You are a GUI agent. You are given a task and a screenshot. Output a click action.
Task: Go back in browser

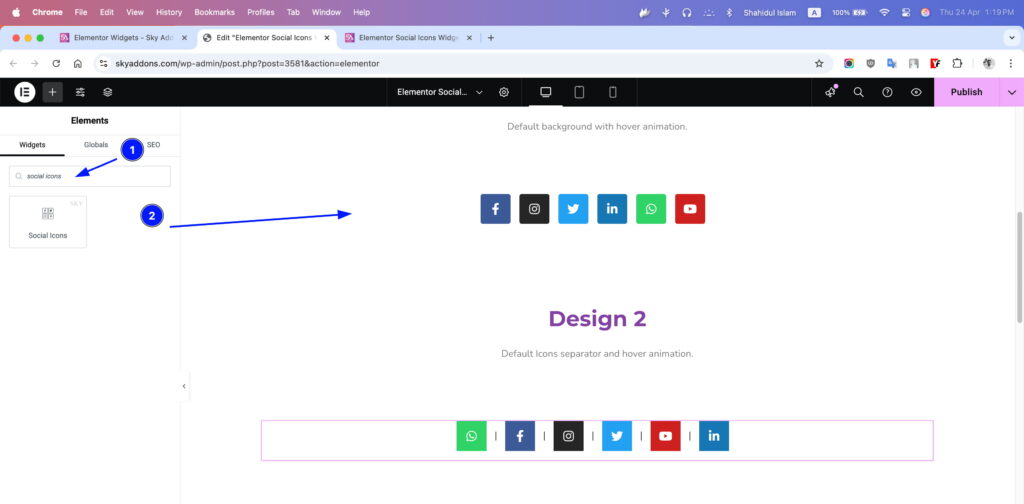tap(14, 63)
